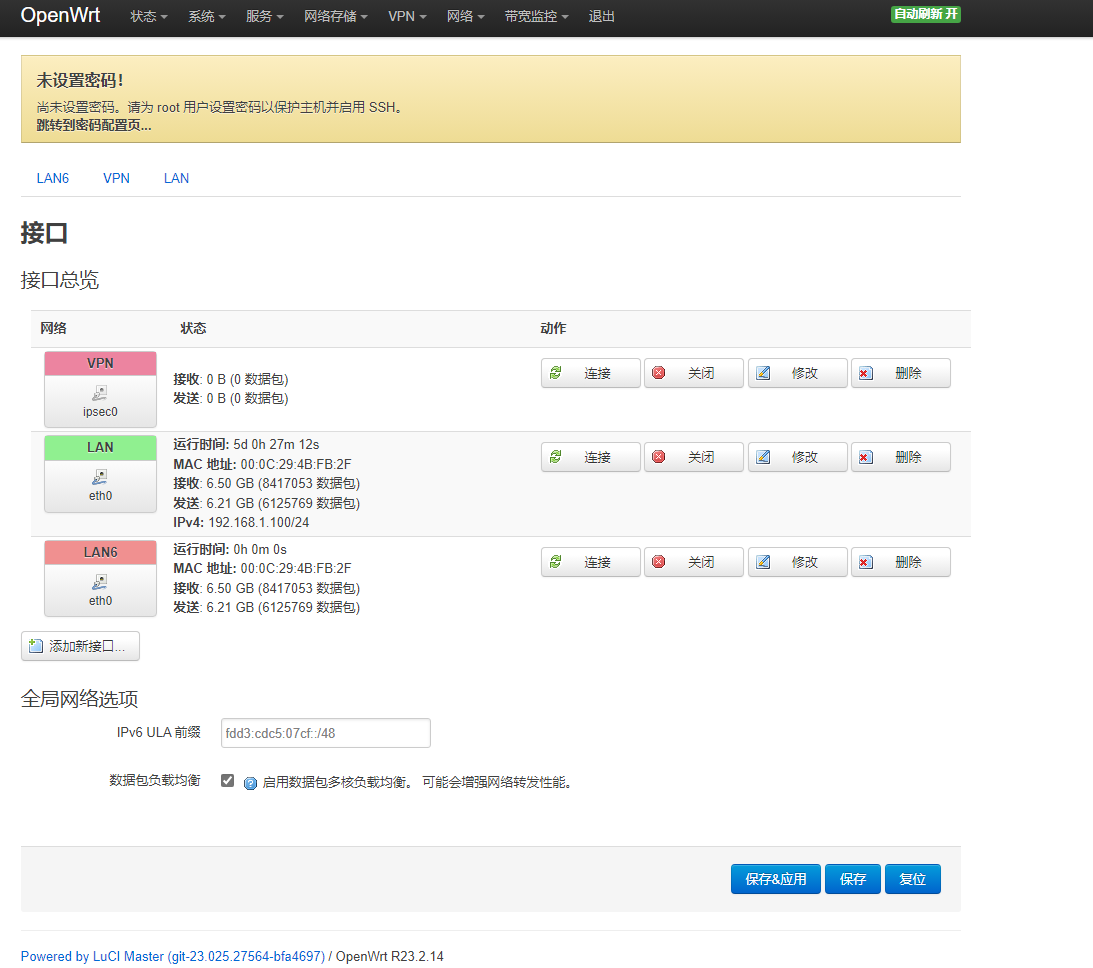Click the OpenWrt brand logo
This screenshot has width=1093, height=968.
(x=61, y=15)
